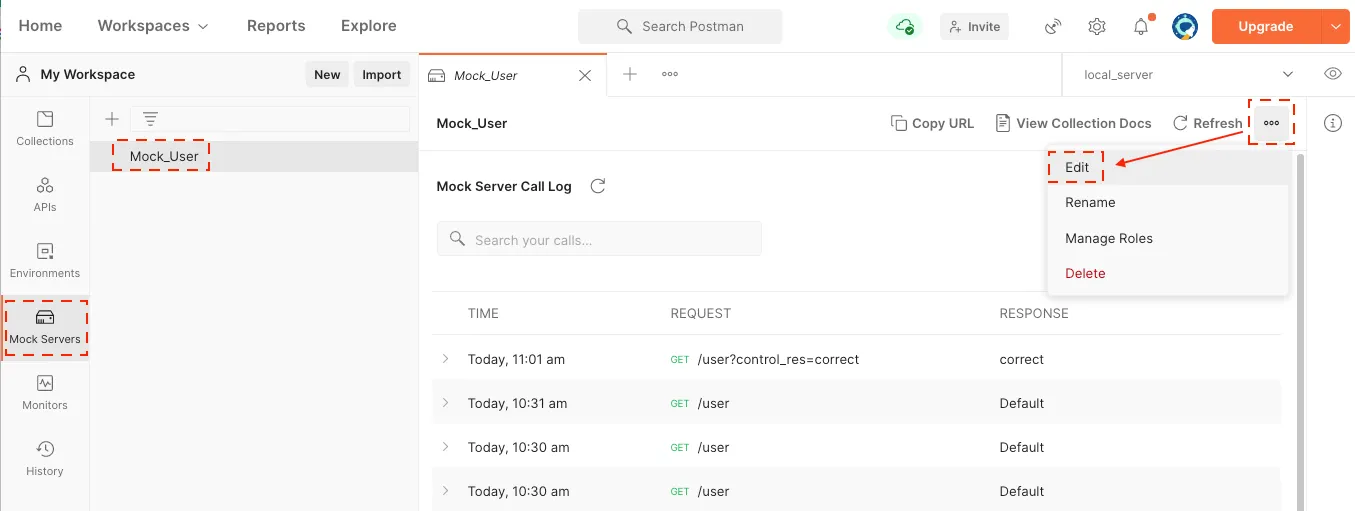Image resolution: width=1355 pixels, height=511 pixels.
Task: Expand the 10:31 am call log row
Action: click(x=445, y=403)
